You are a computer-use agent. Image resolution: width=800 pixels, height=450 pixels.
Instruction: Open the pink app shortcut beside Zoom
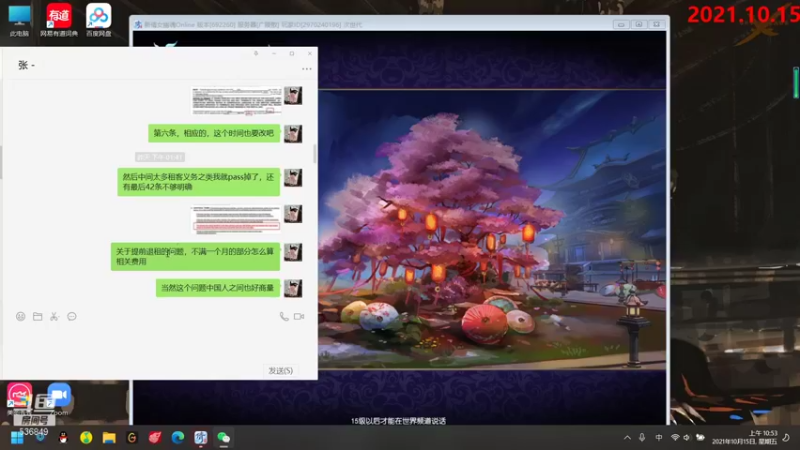click(x=19, y=399)
